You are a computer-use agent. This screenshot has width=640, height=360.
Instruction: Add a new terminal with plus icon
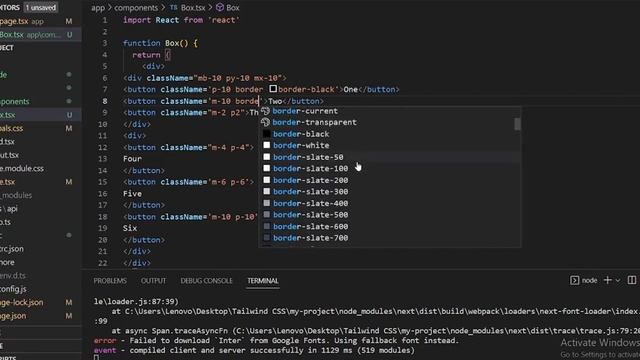pos(607,280)
